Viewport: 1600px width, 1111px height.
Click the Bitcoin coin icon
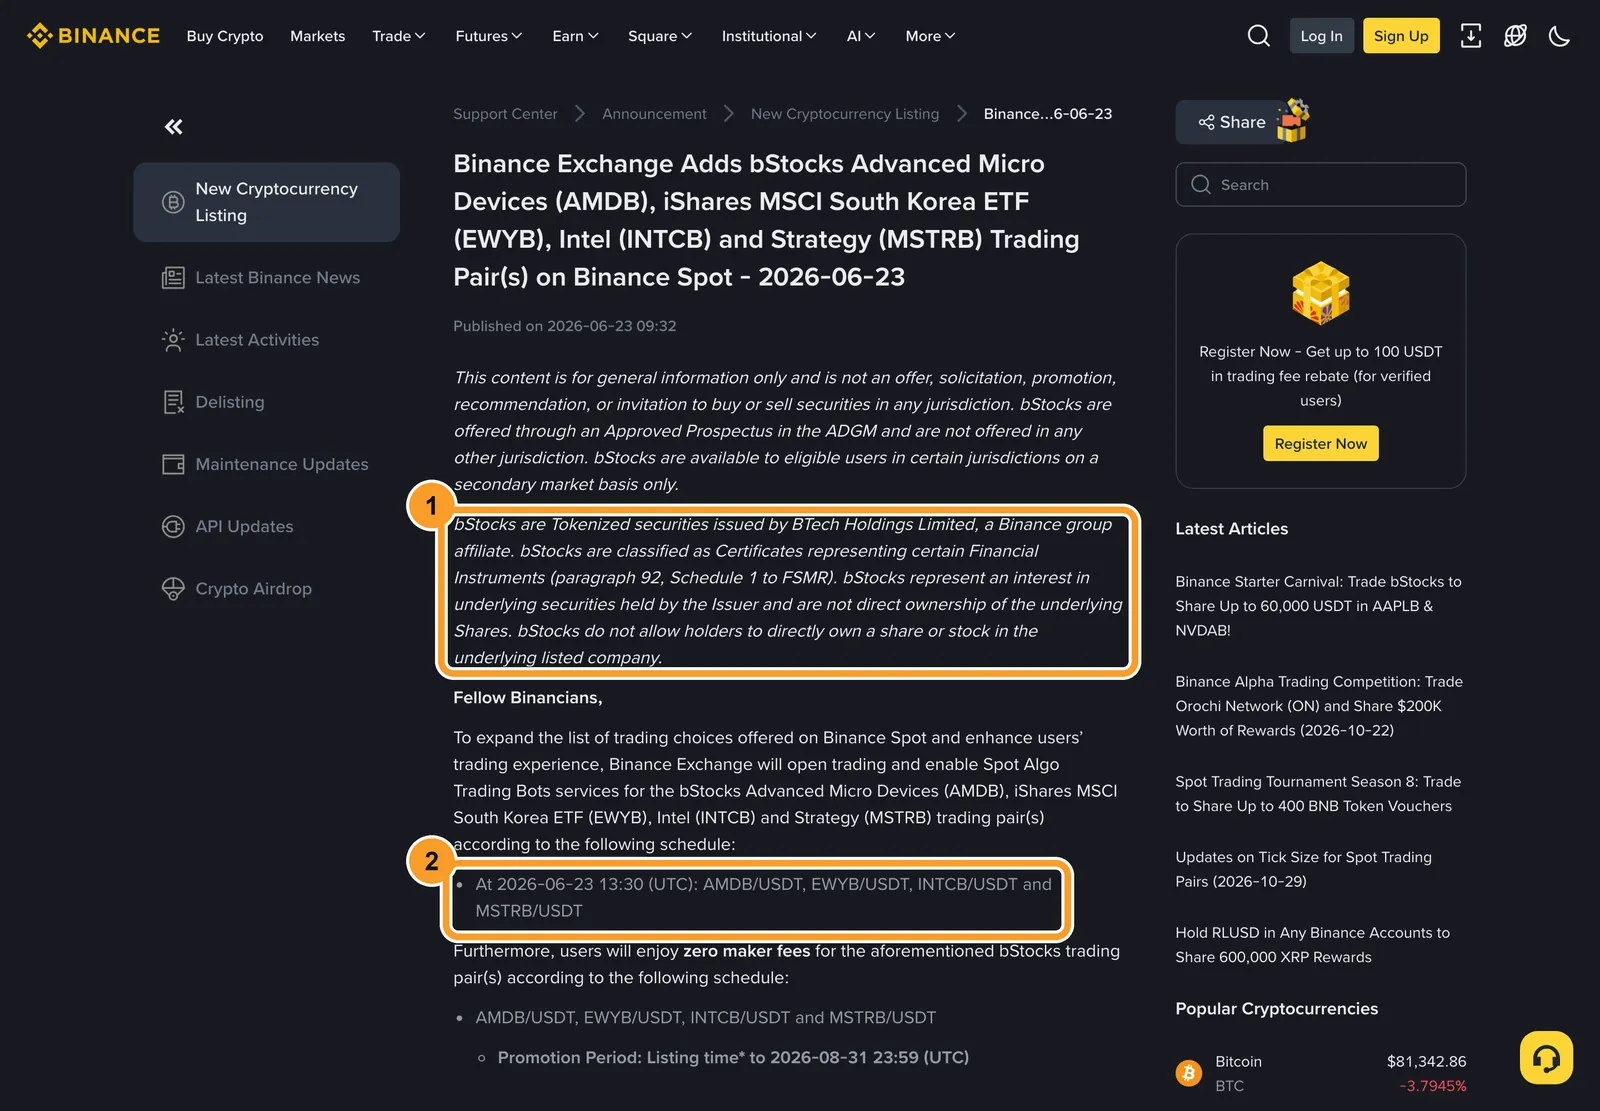click(1189, 1073)
